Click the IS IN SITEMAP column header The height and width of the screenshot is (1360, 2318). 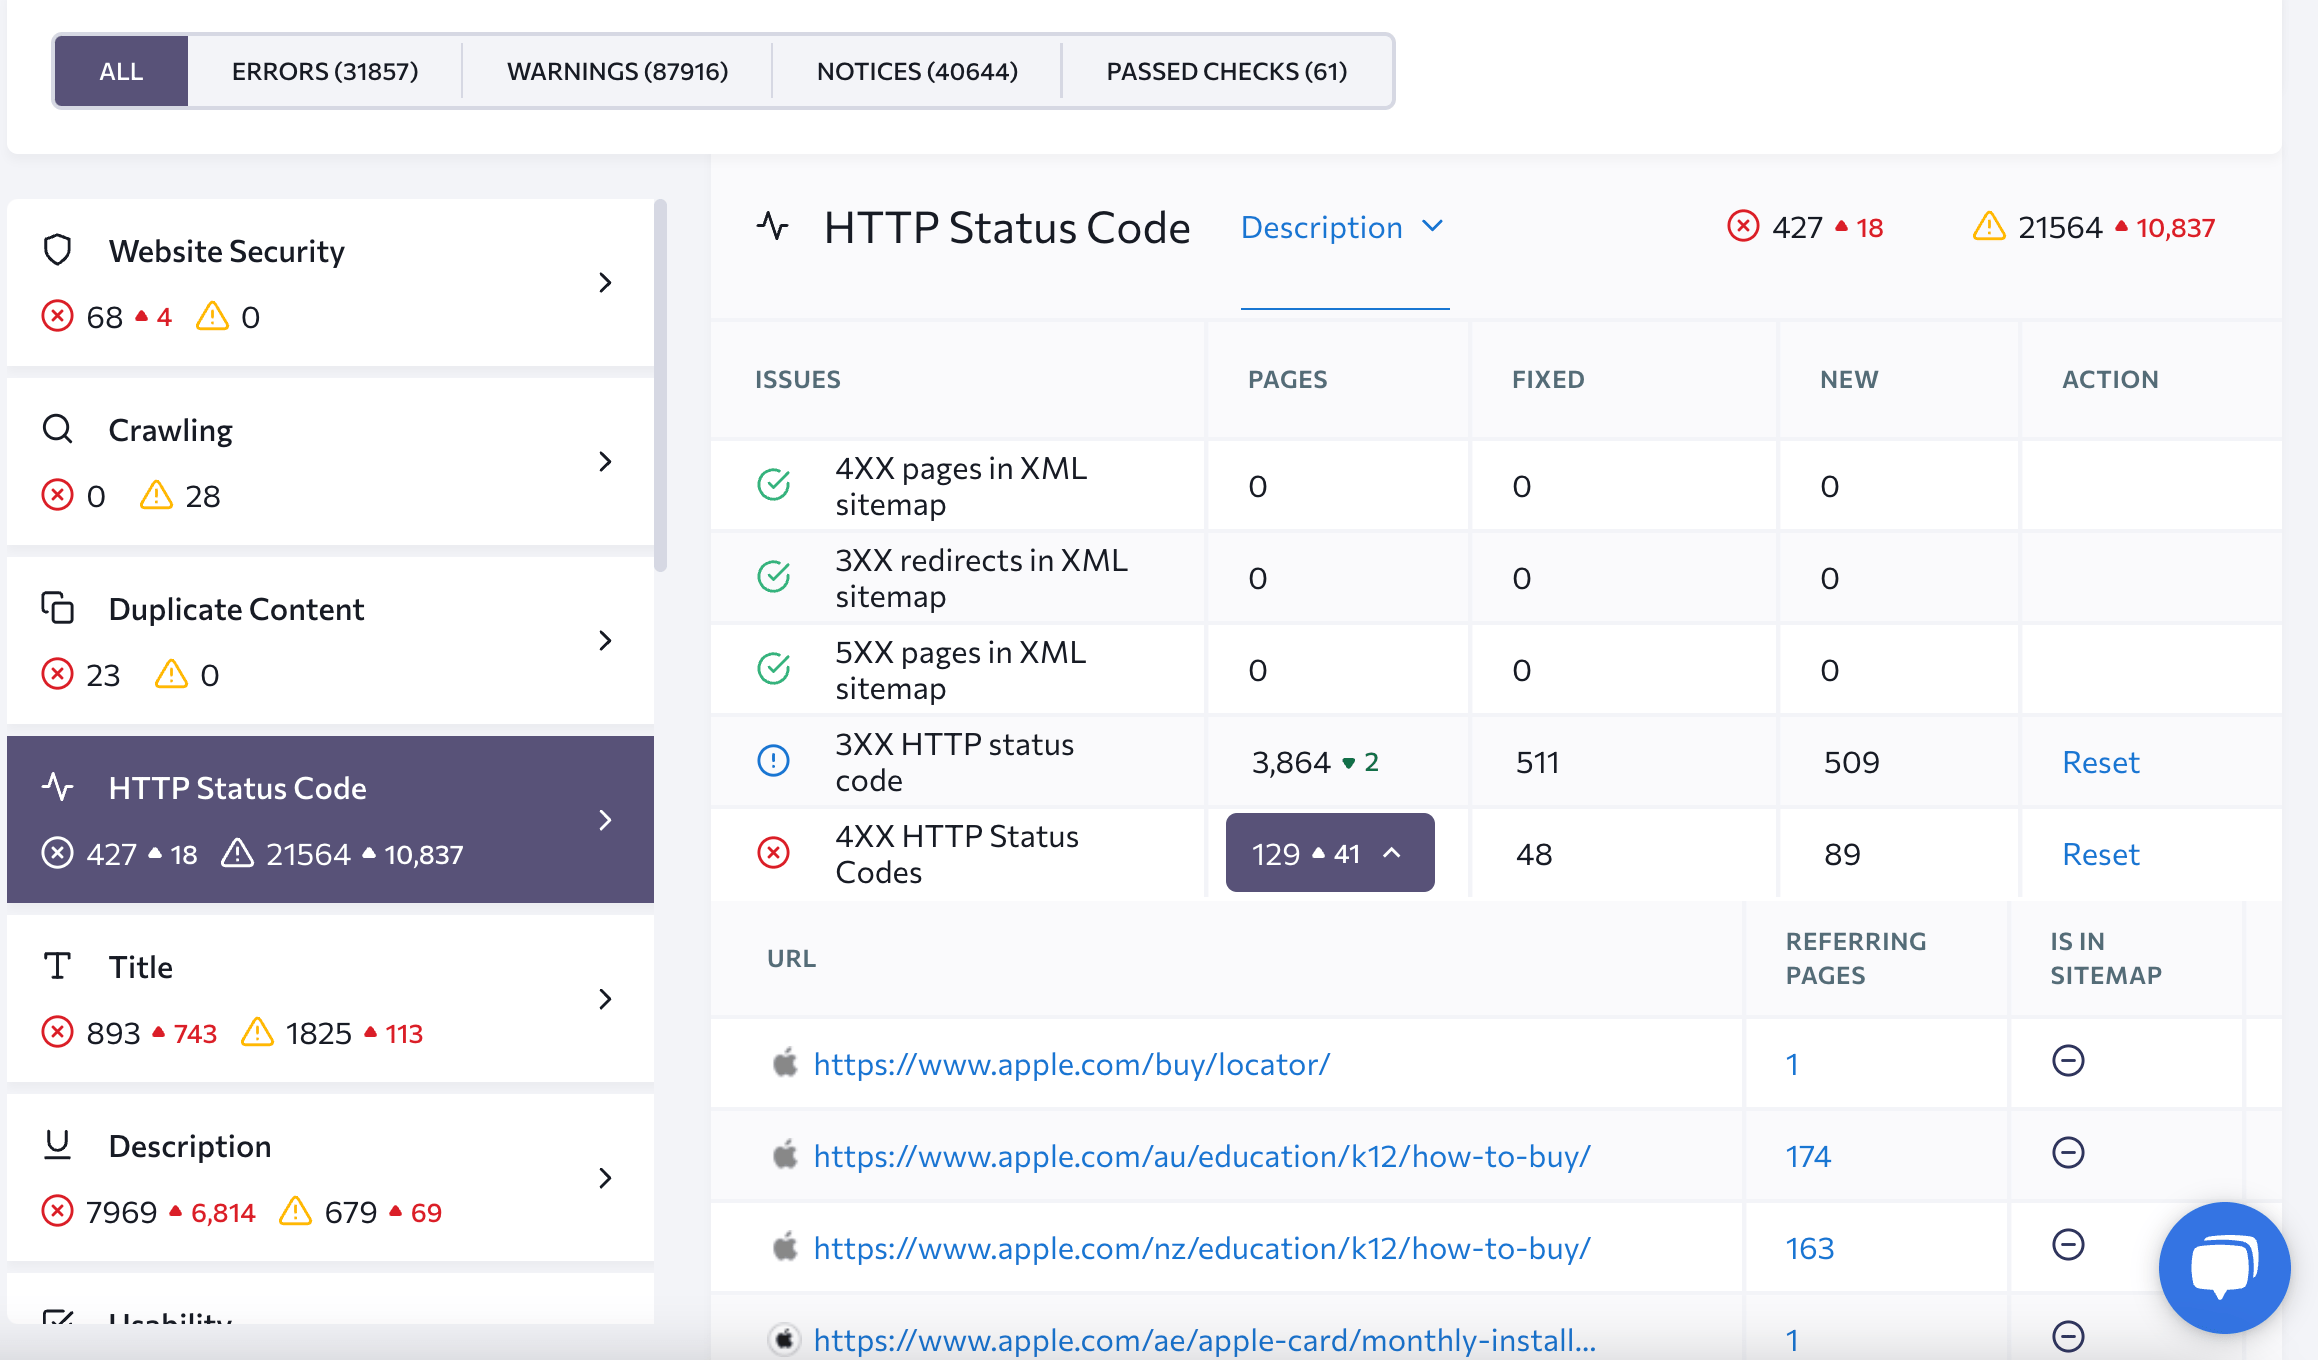pyautogui.click(x=2105, y=958)
